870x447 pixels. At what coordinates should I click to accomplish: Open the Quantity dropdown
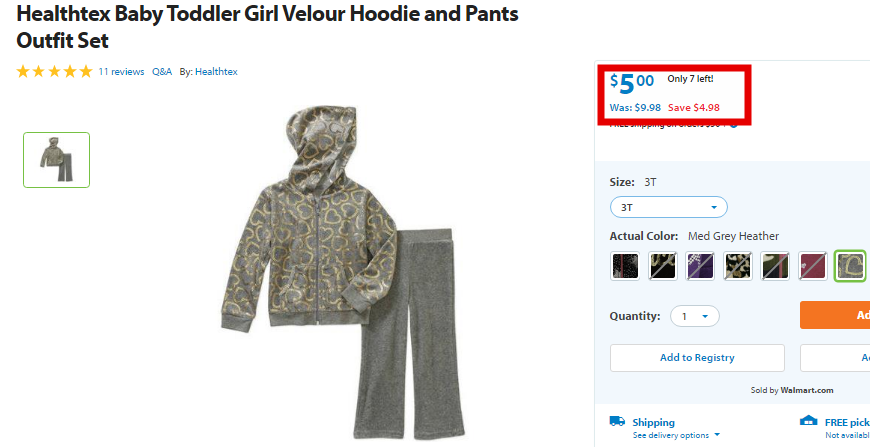tap(695, 316)
